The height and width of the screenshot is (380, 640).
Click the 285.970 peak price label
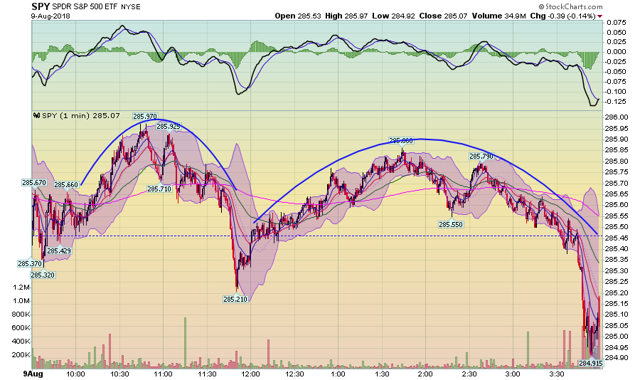(x=145, y=117)
